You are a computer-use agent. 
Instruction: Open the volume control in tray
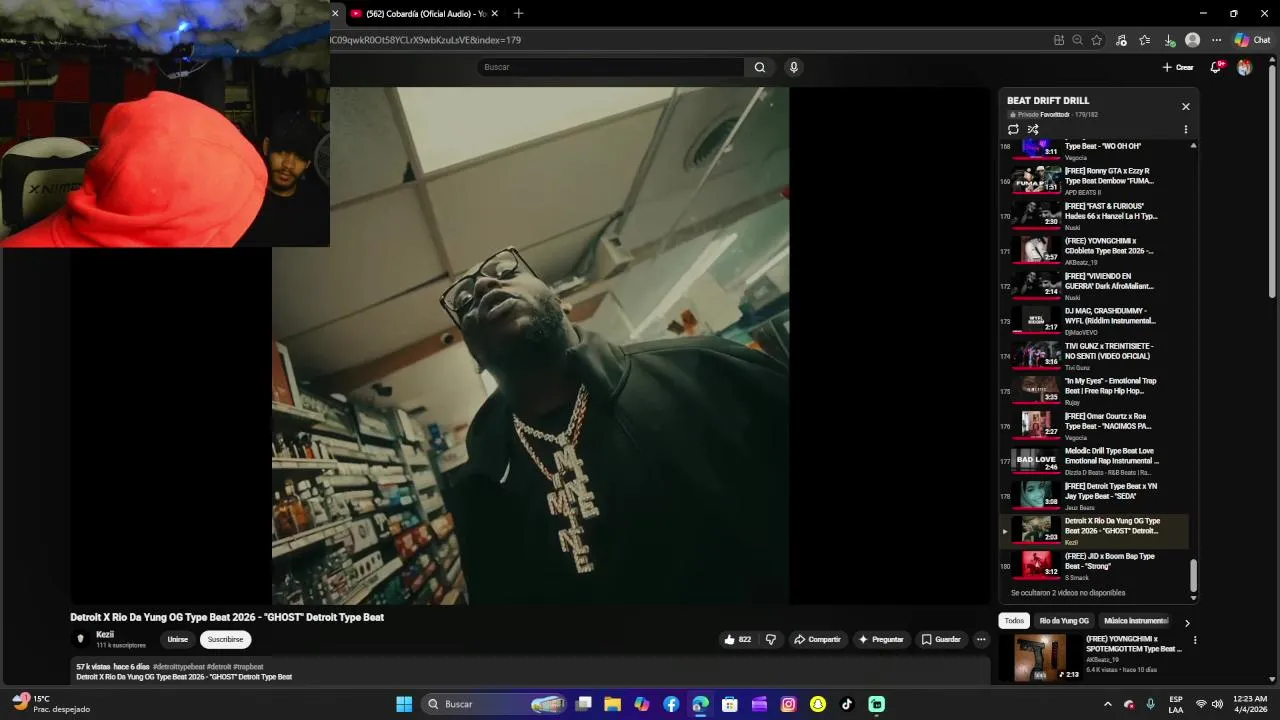click(x=1220, y=704)
